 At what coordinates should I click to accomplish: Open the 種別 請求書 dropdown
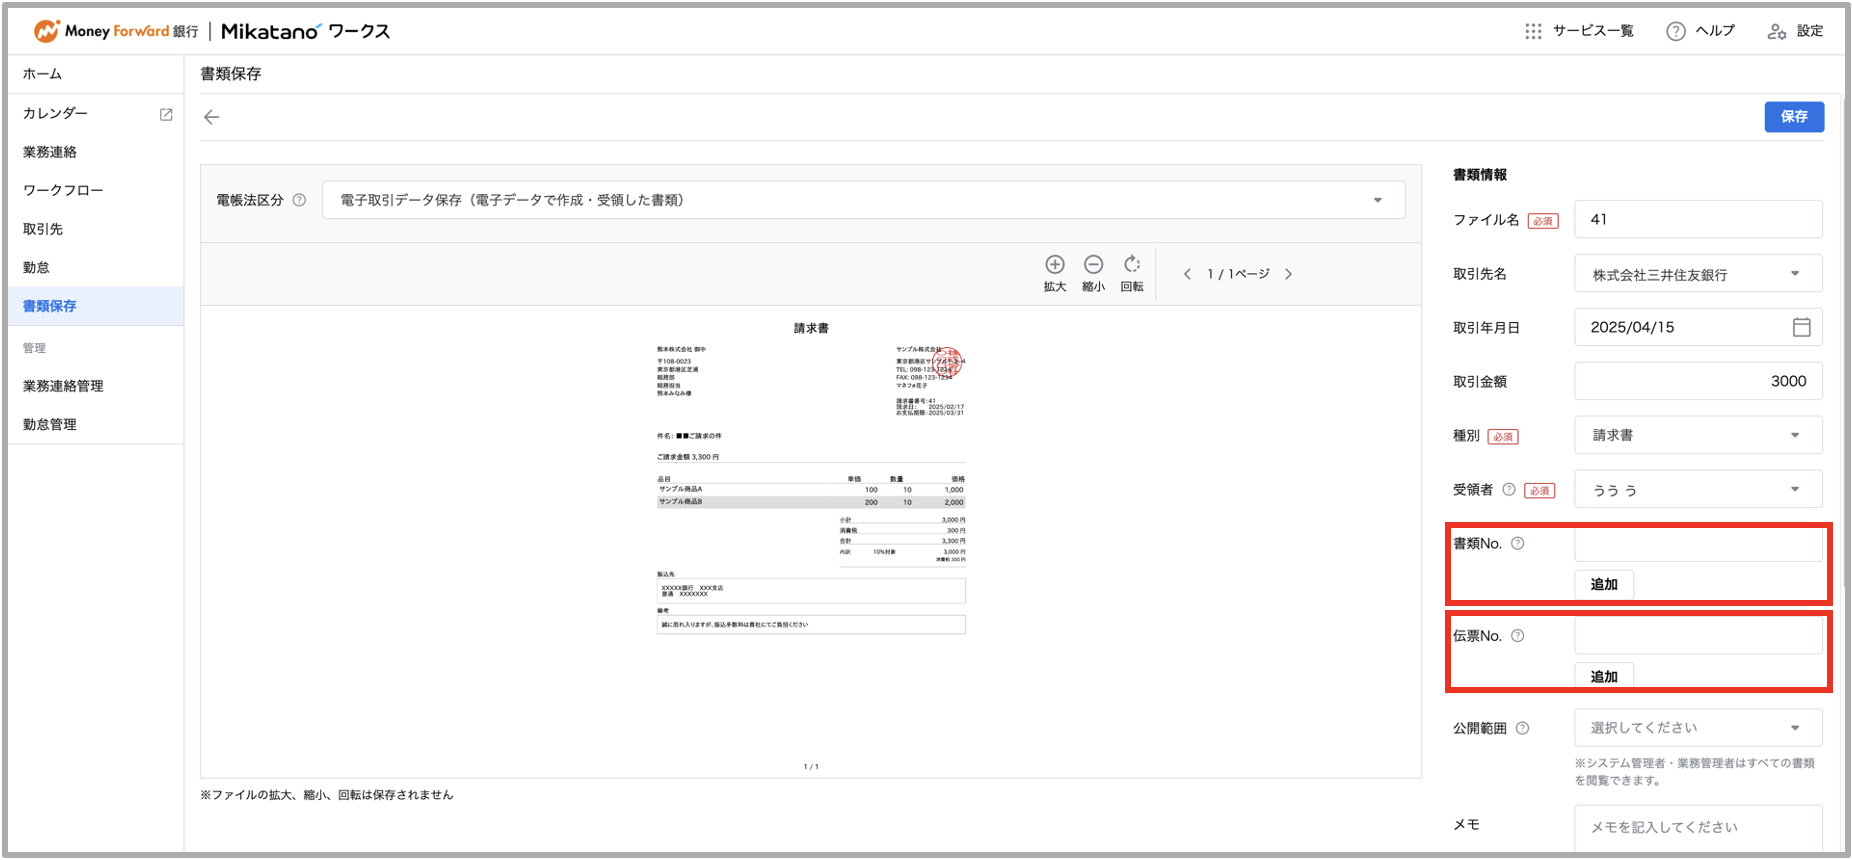[1698, 435]
